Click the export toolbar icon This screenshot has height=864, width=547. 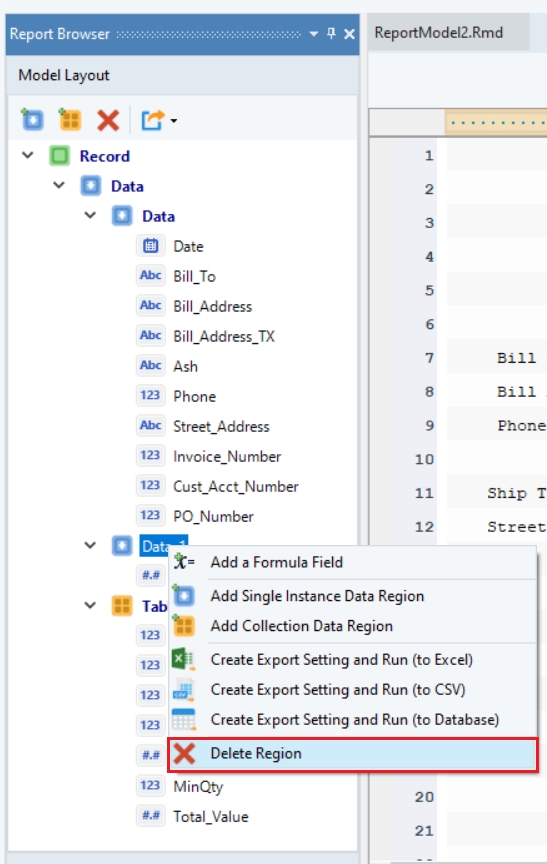[x=153, y=120]
